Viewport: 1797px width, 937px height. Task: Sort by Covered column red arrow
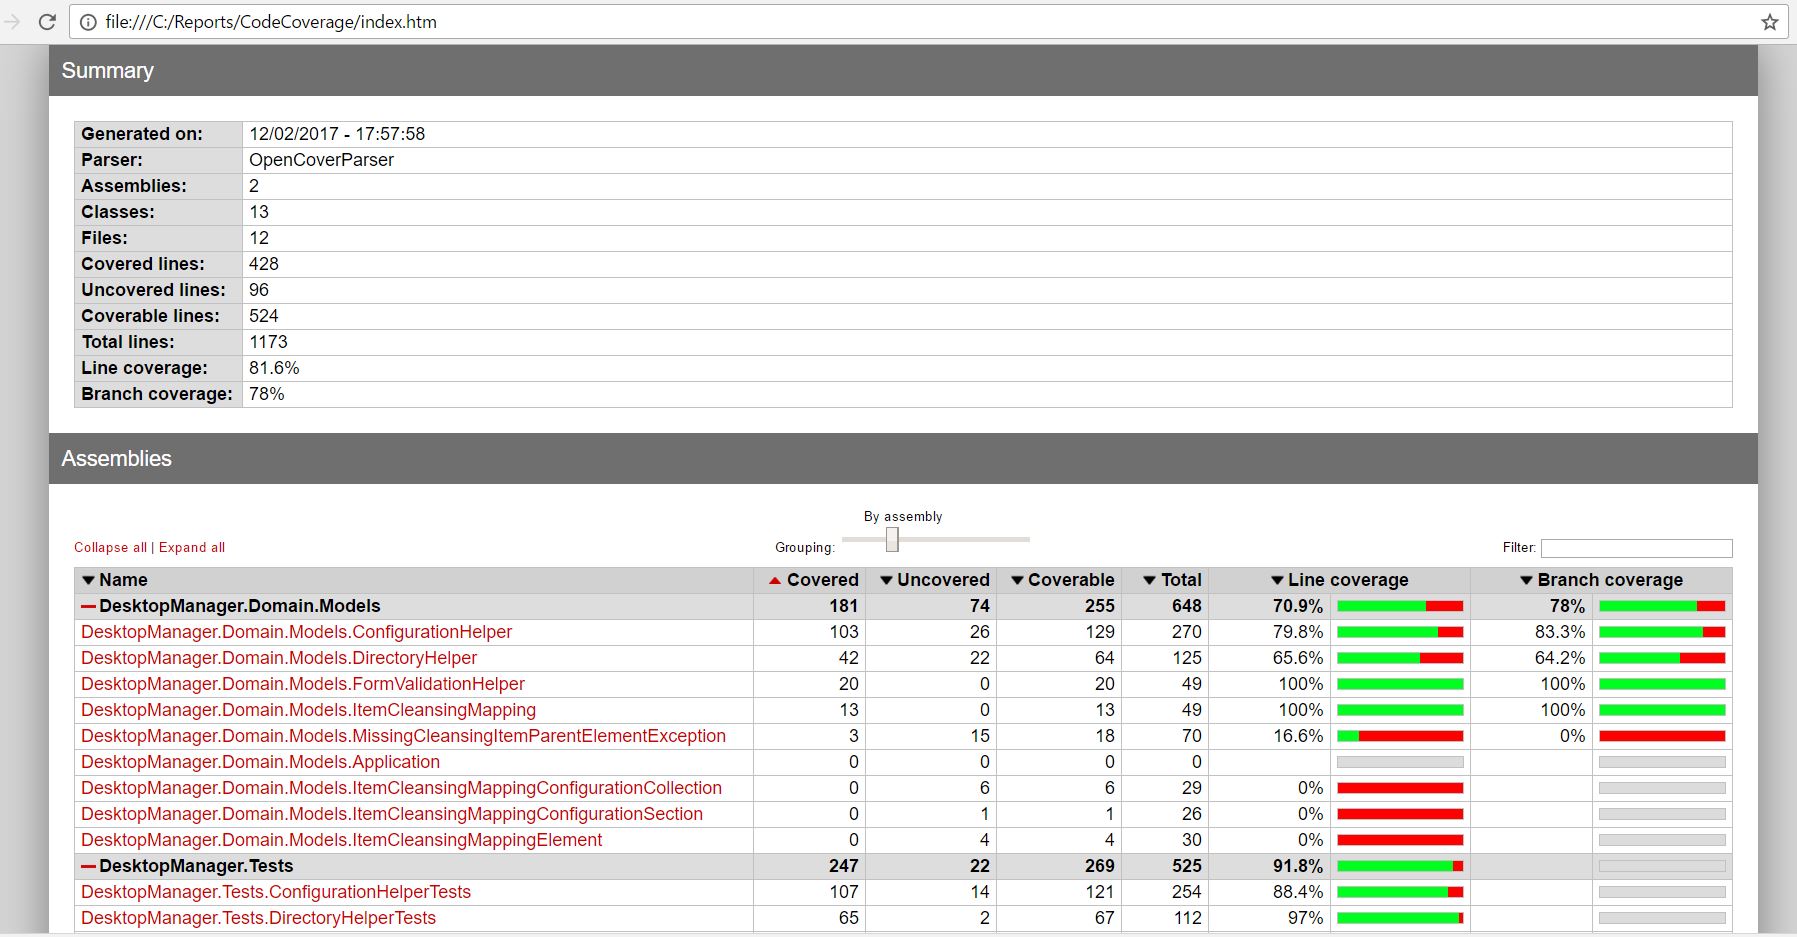click(774, 580)
